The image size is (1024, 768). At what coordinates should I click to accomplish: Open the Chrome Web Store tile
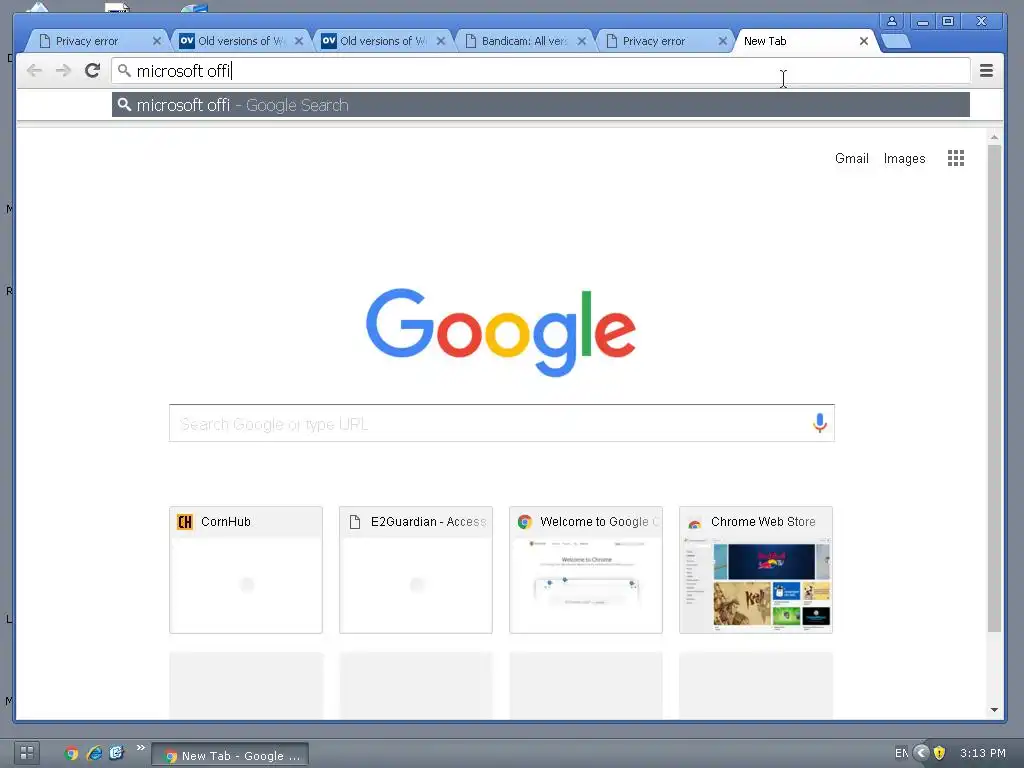tap(756, 569)
